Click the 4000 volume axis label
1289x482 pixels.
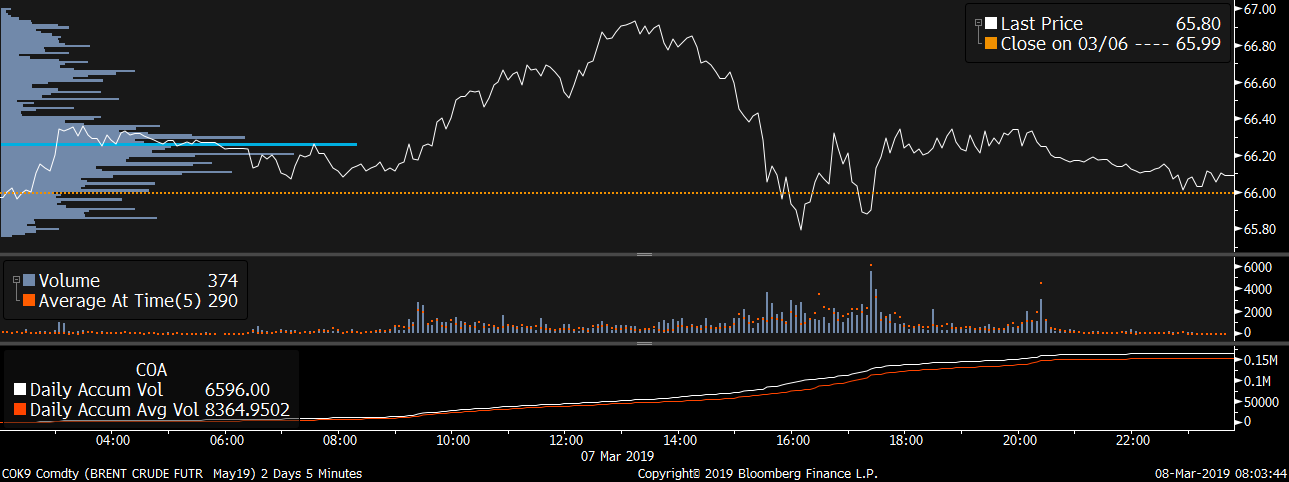1257,289
